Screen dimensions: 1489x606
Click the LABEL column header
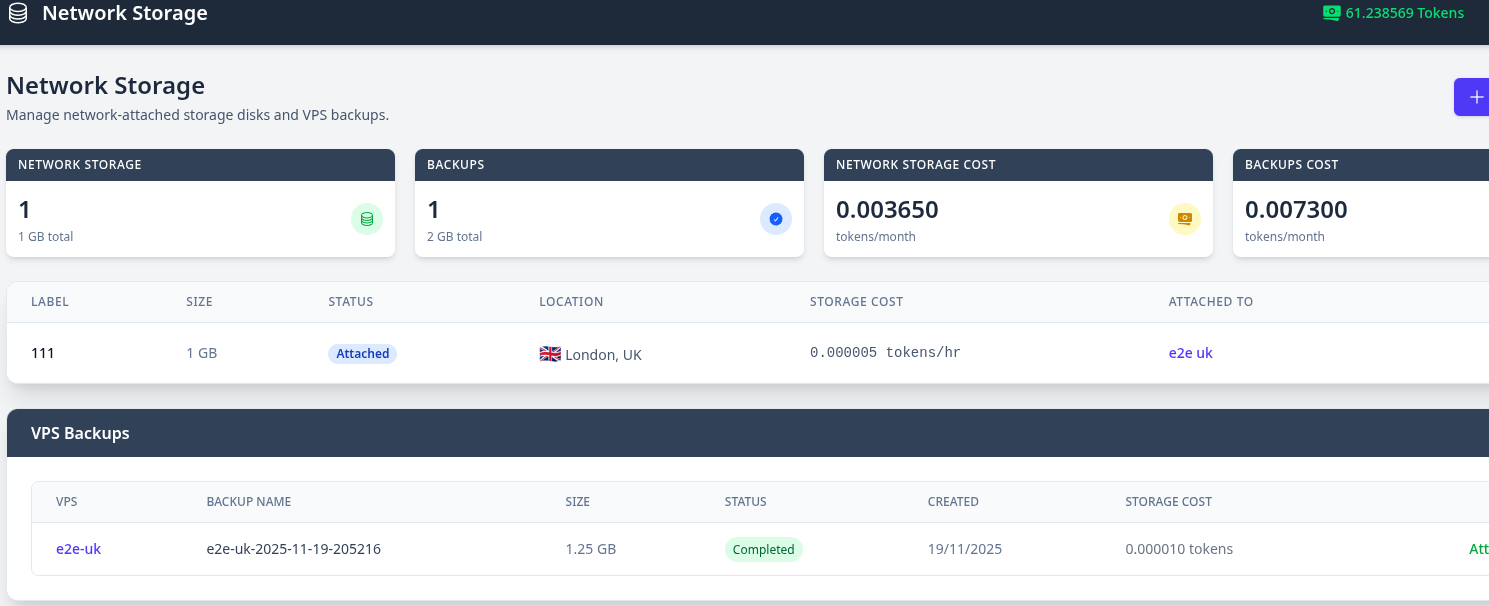(x=50, y=301)
